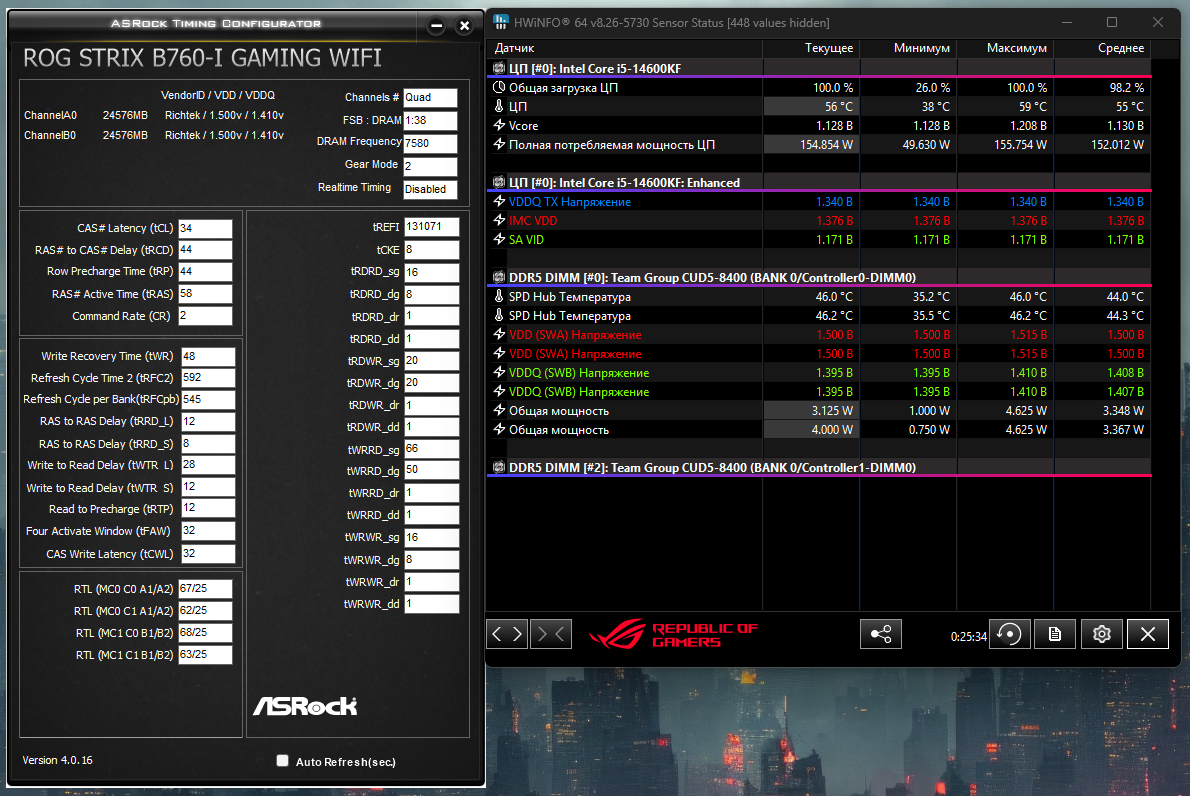
Task: Select the Минимум column header
Action: [x=908, y=48]
